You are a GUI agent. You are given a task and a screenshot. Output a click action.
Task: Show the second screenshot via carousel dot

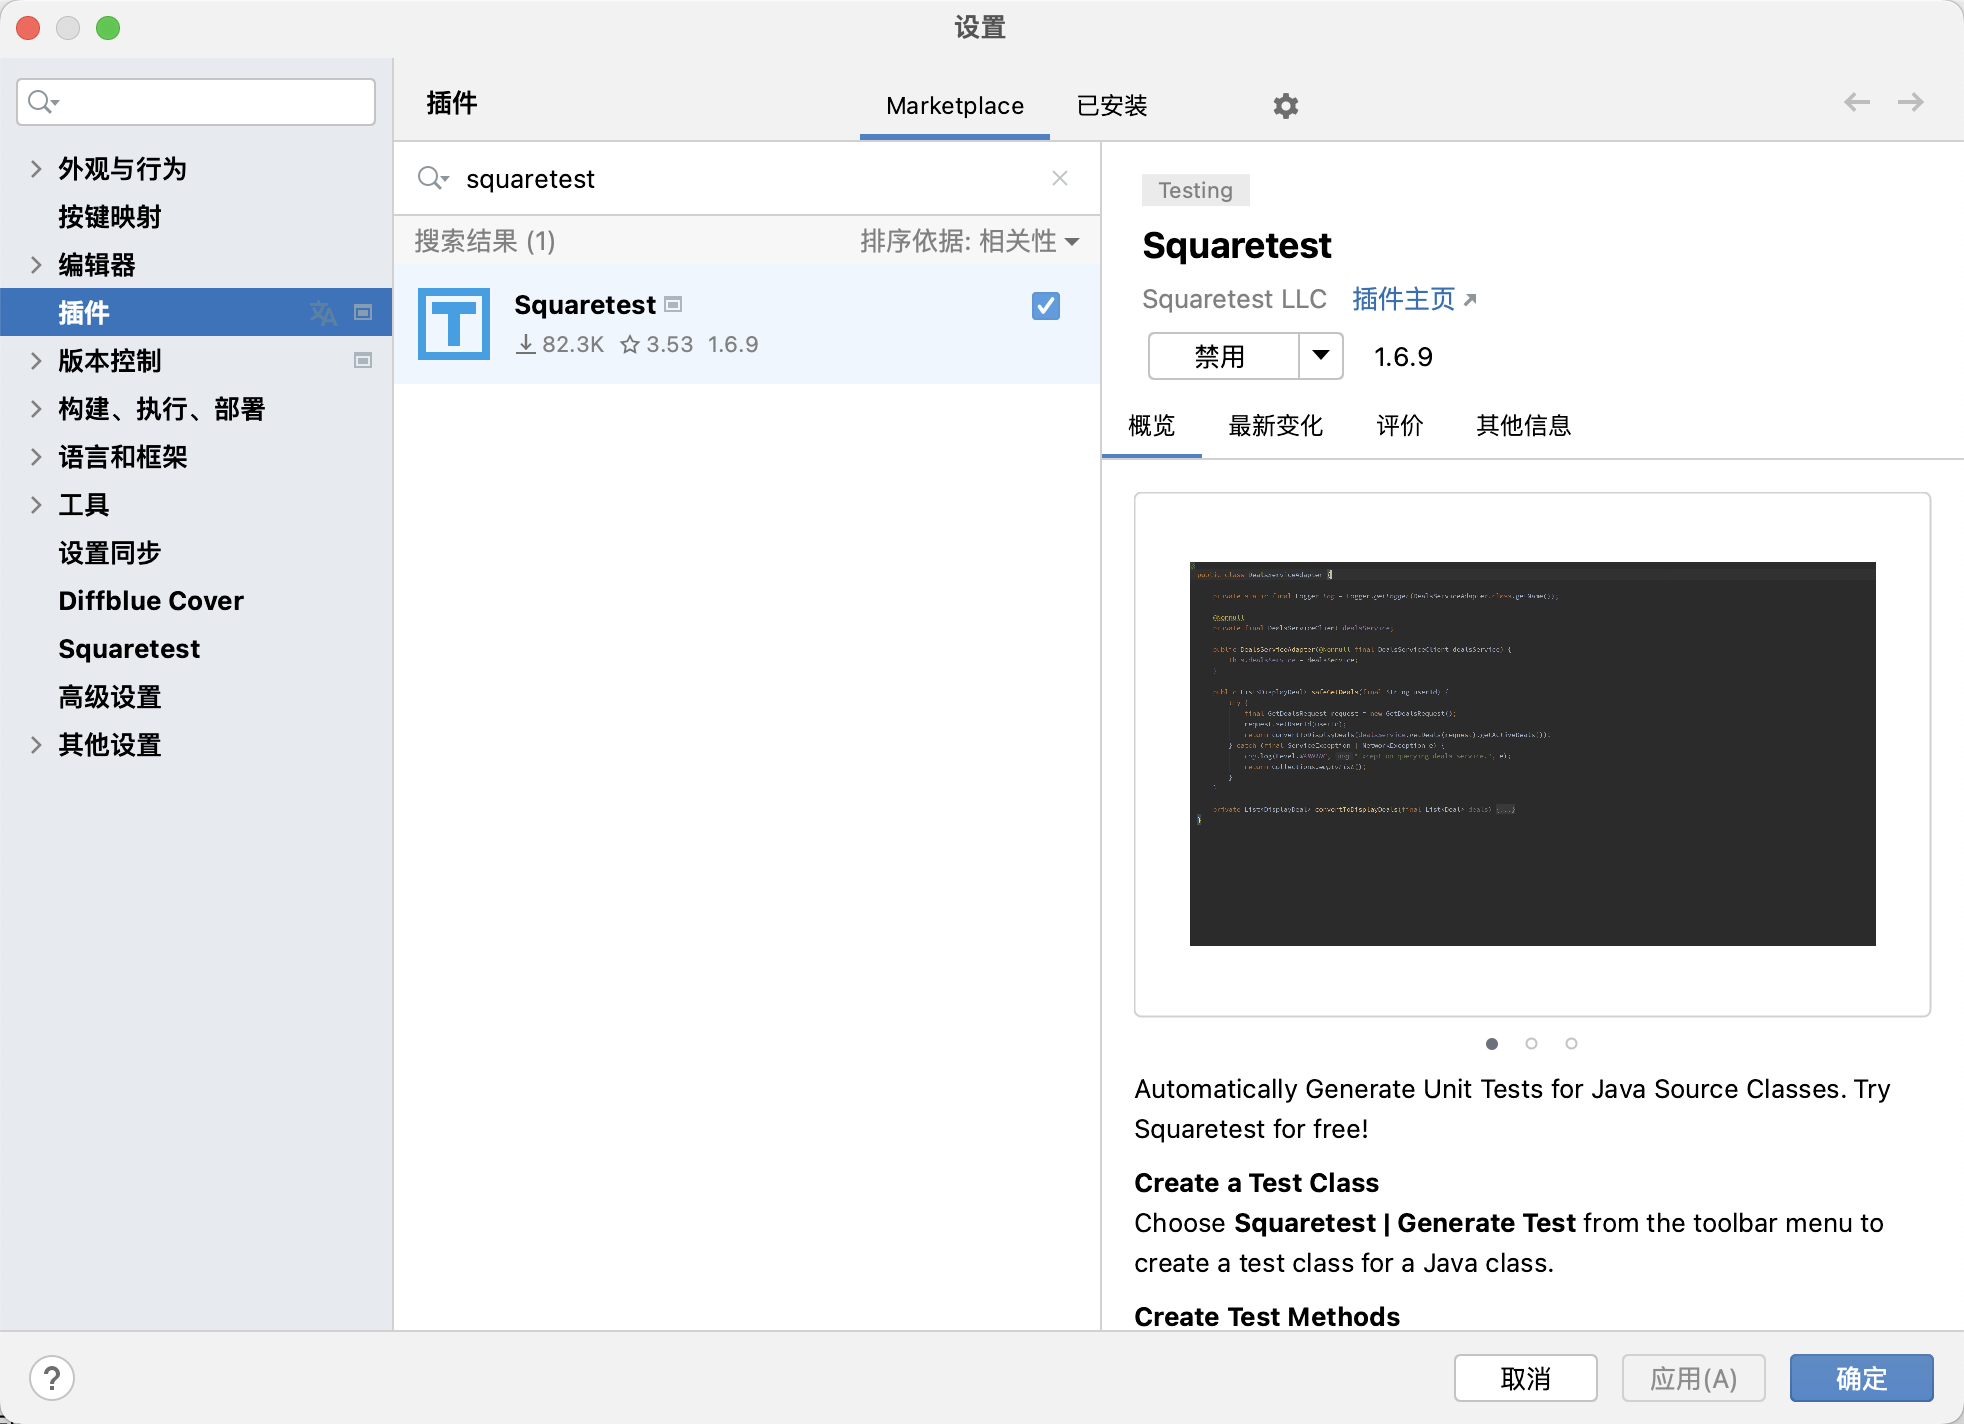pyautogui.click(x=1531, y=1044)
